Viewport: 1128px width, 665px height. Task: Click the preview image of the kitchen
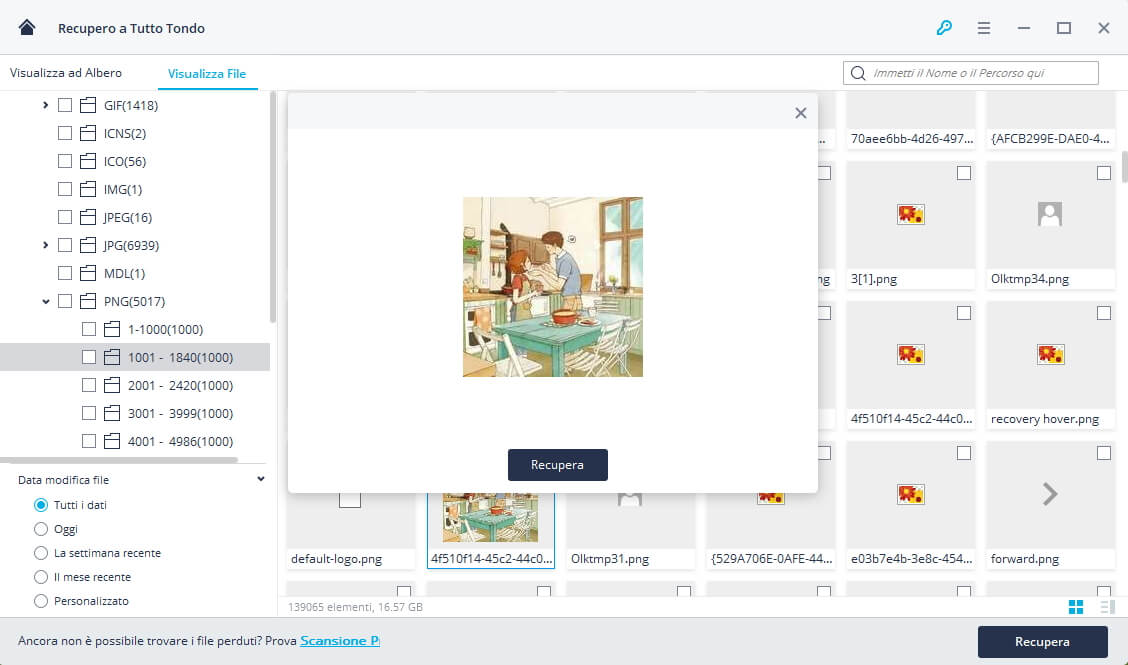[x=552, y=286]
